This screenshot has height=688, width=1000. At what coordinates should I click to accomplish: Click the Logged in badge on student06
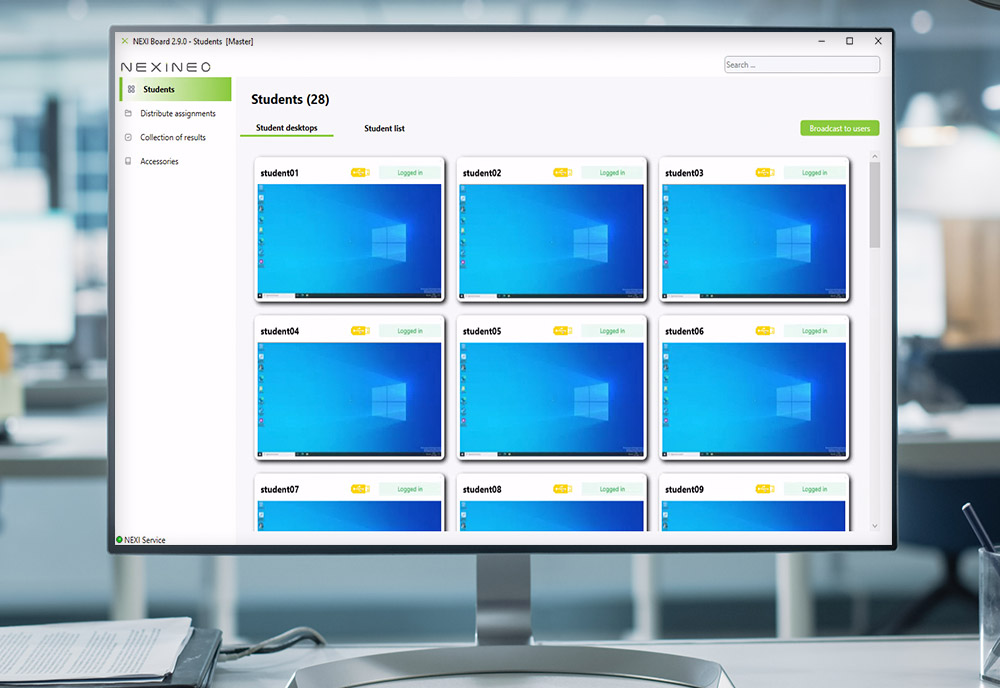click(x=814, y=331)
